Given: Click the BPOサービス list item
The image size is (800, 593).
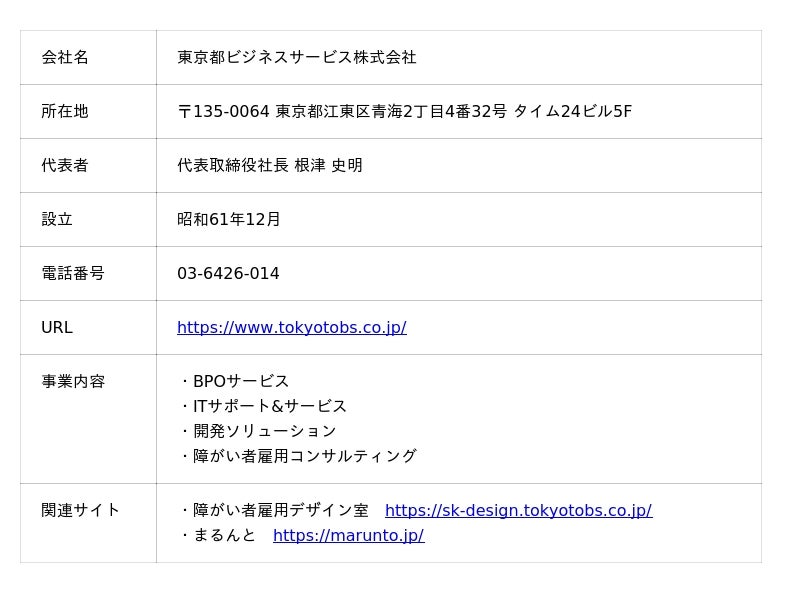Looking at the screenshot, I should tap(240, 382).
